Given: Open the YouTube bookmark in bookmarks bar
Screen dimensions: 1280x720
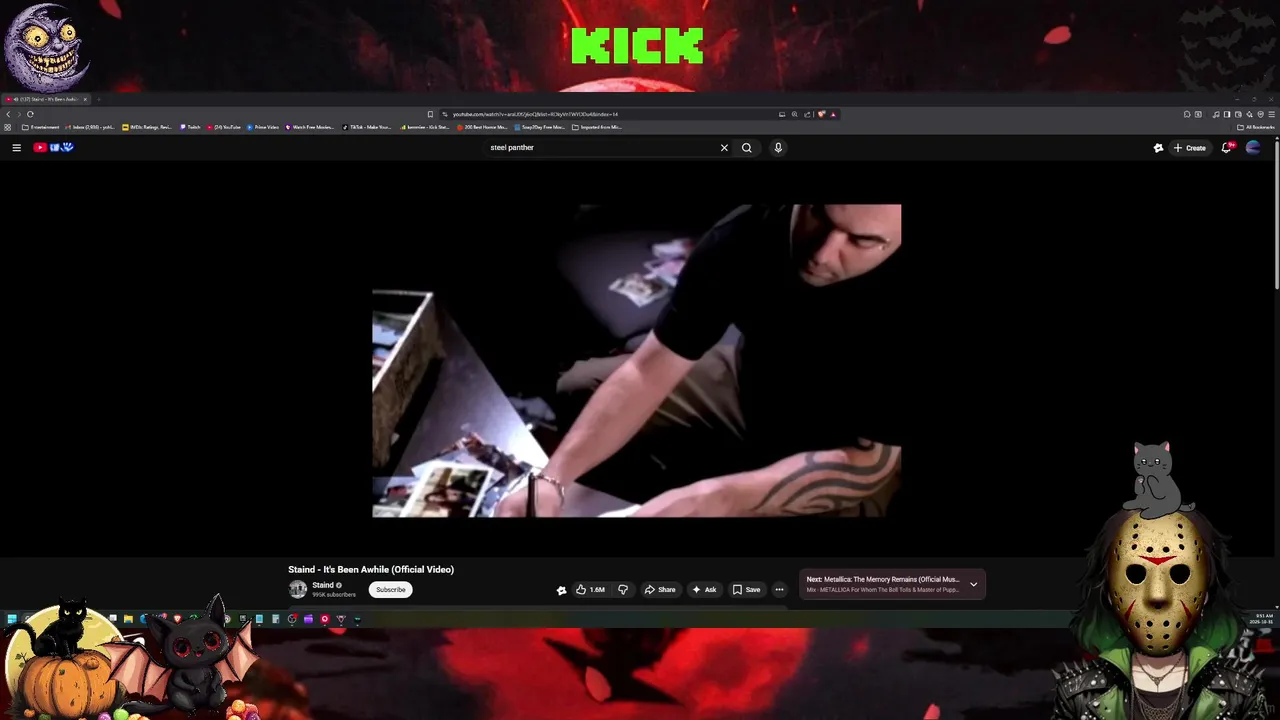Looking at the screenshot, I should (224, 127).
